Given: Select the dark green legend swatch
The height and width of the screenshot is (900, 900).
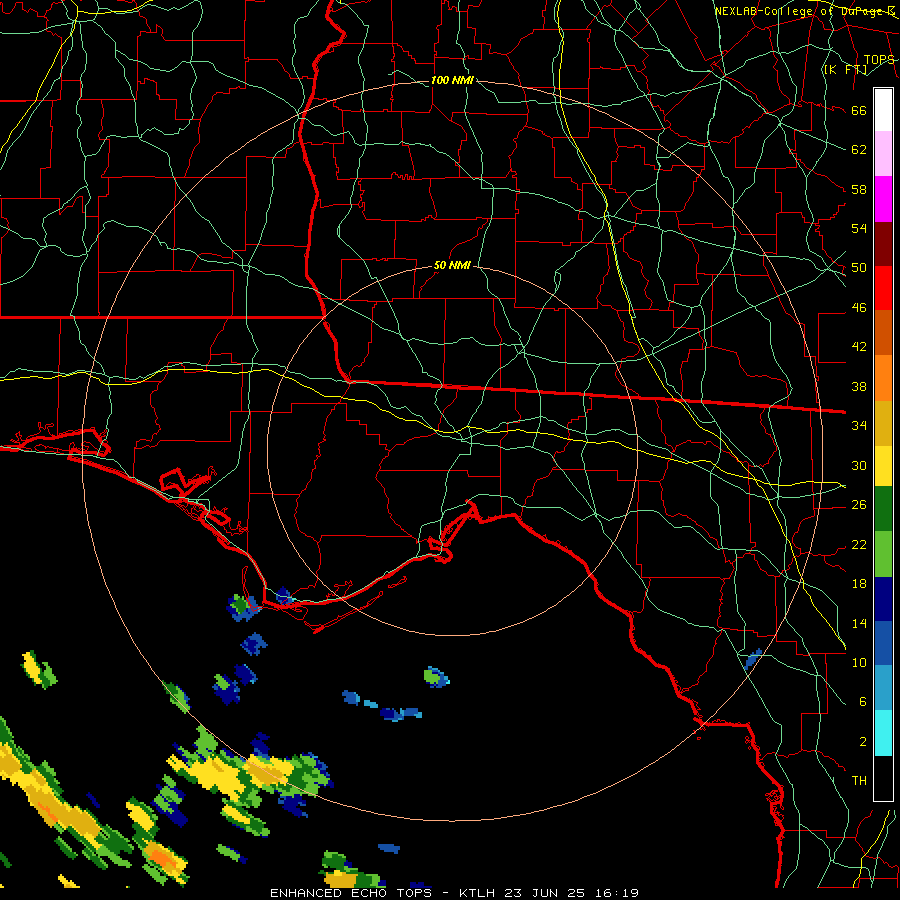Looking at the screenshot, I should tap(883, 509).
